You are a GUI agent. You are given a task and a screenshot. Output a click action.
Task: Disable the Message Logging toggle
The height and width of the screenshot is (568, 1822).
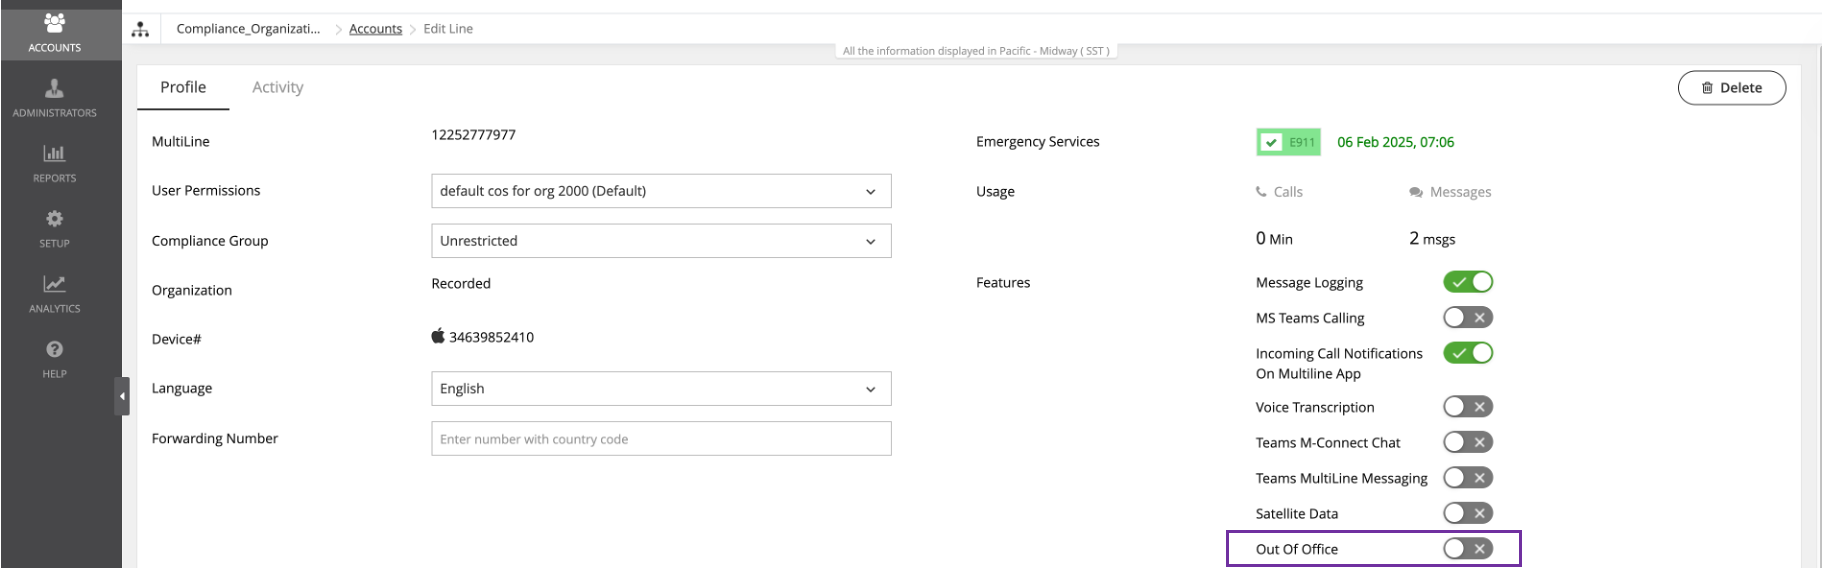[x=1467, y=282]
